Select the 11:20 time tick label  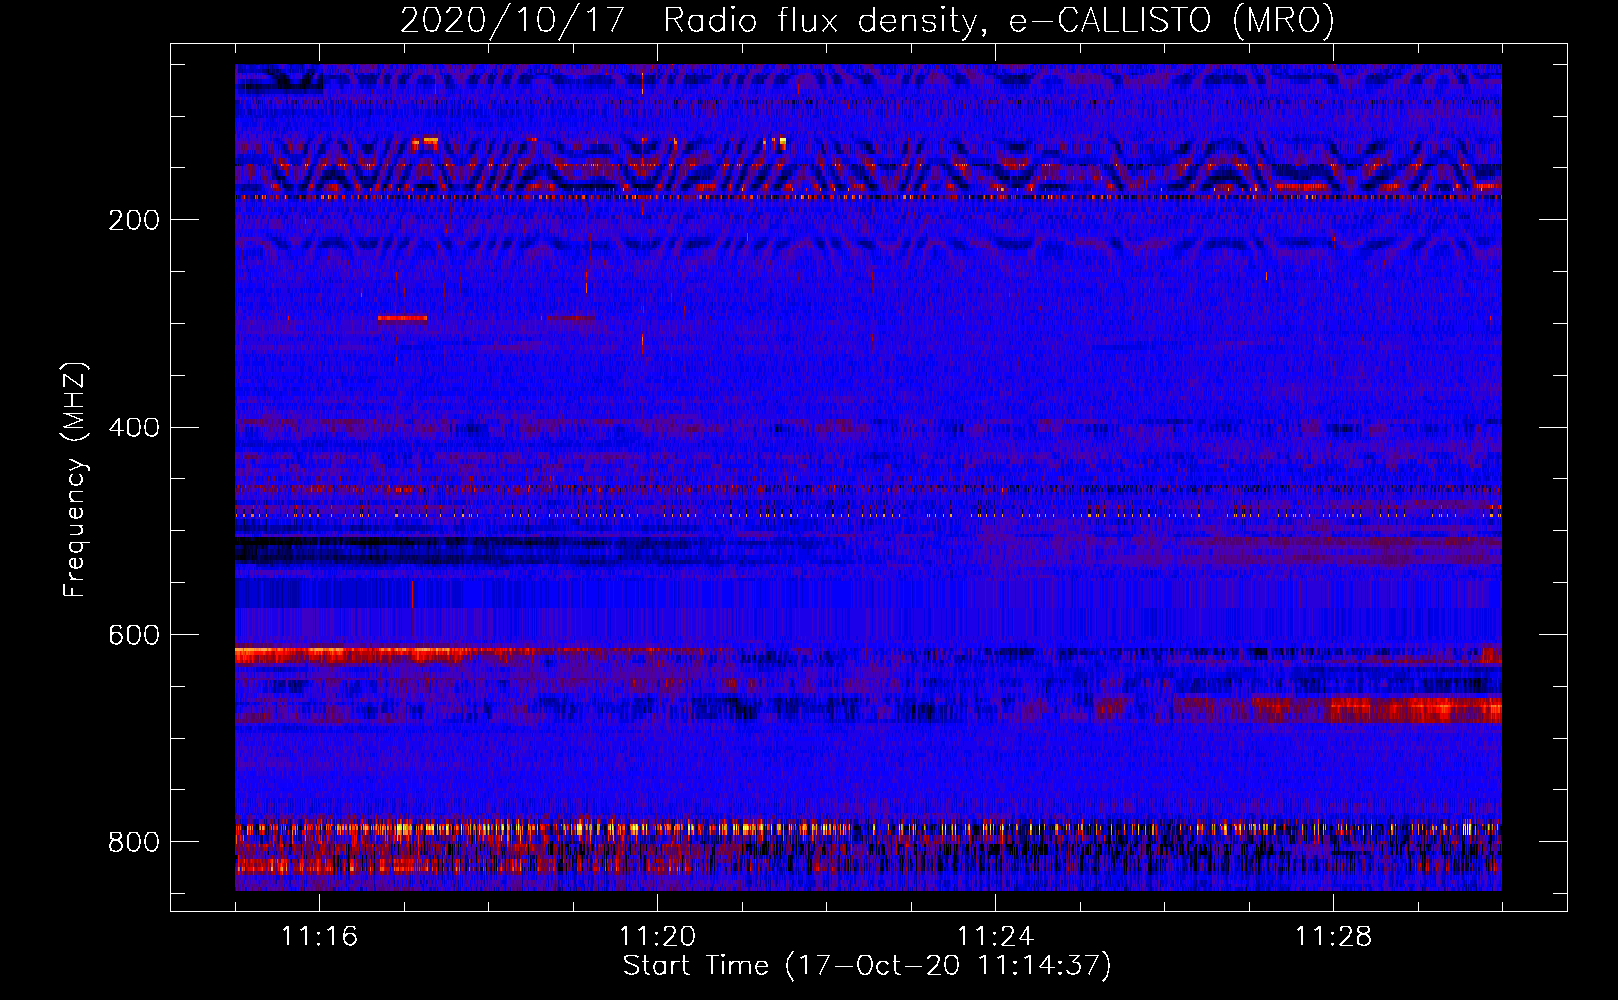pos(658,936)
